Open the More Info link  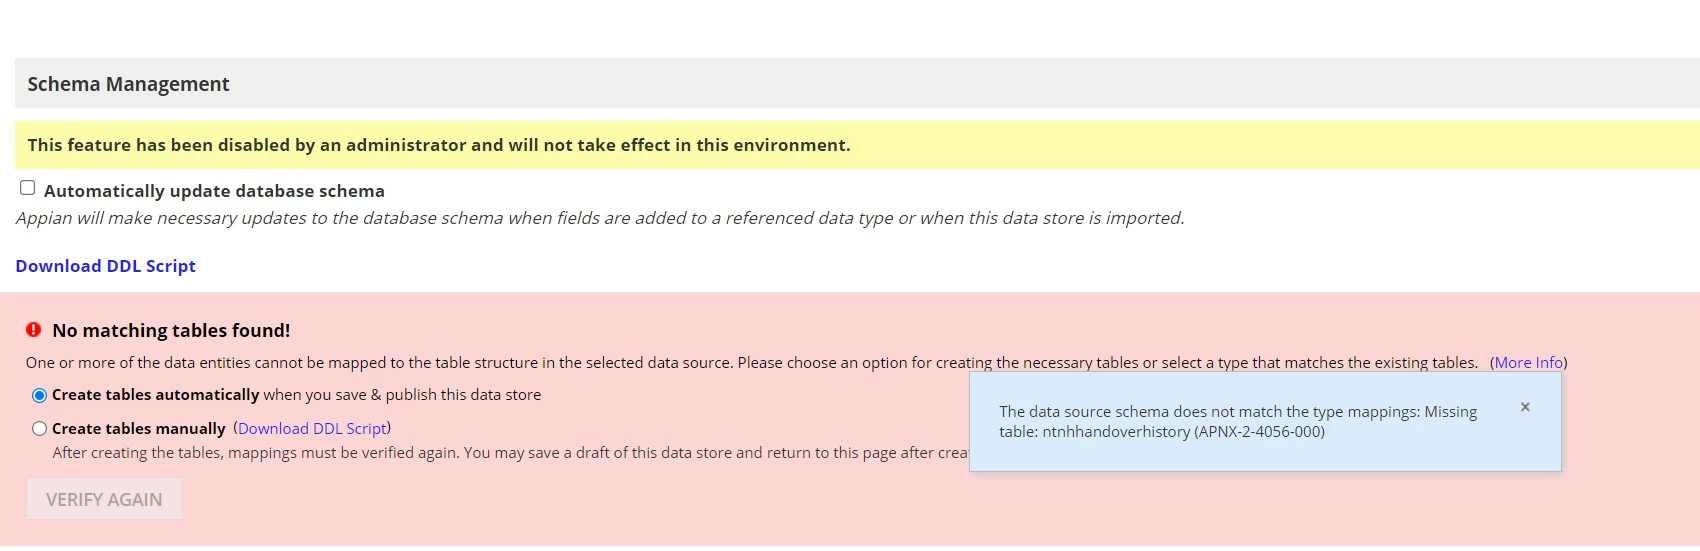coord(1528,363)
